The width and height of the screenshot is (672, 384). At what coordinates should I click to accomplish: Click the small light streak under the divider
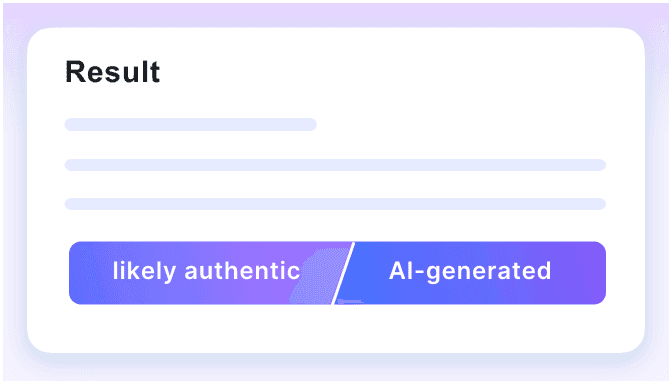(351, 302)
